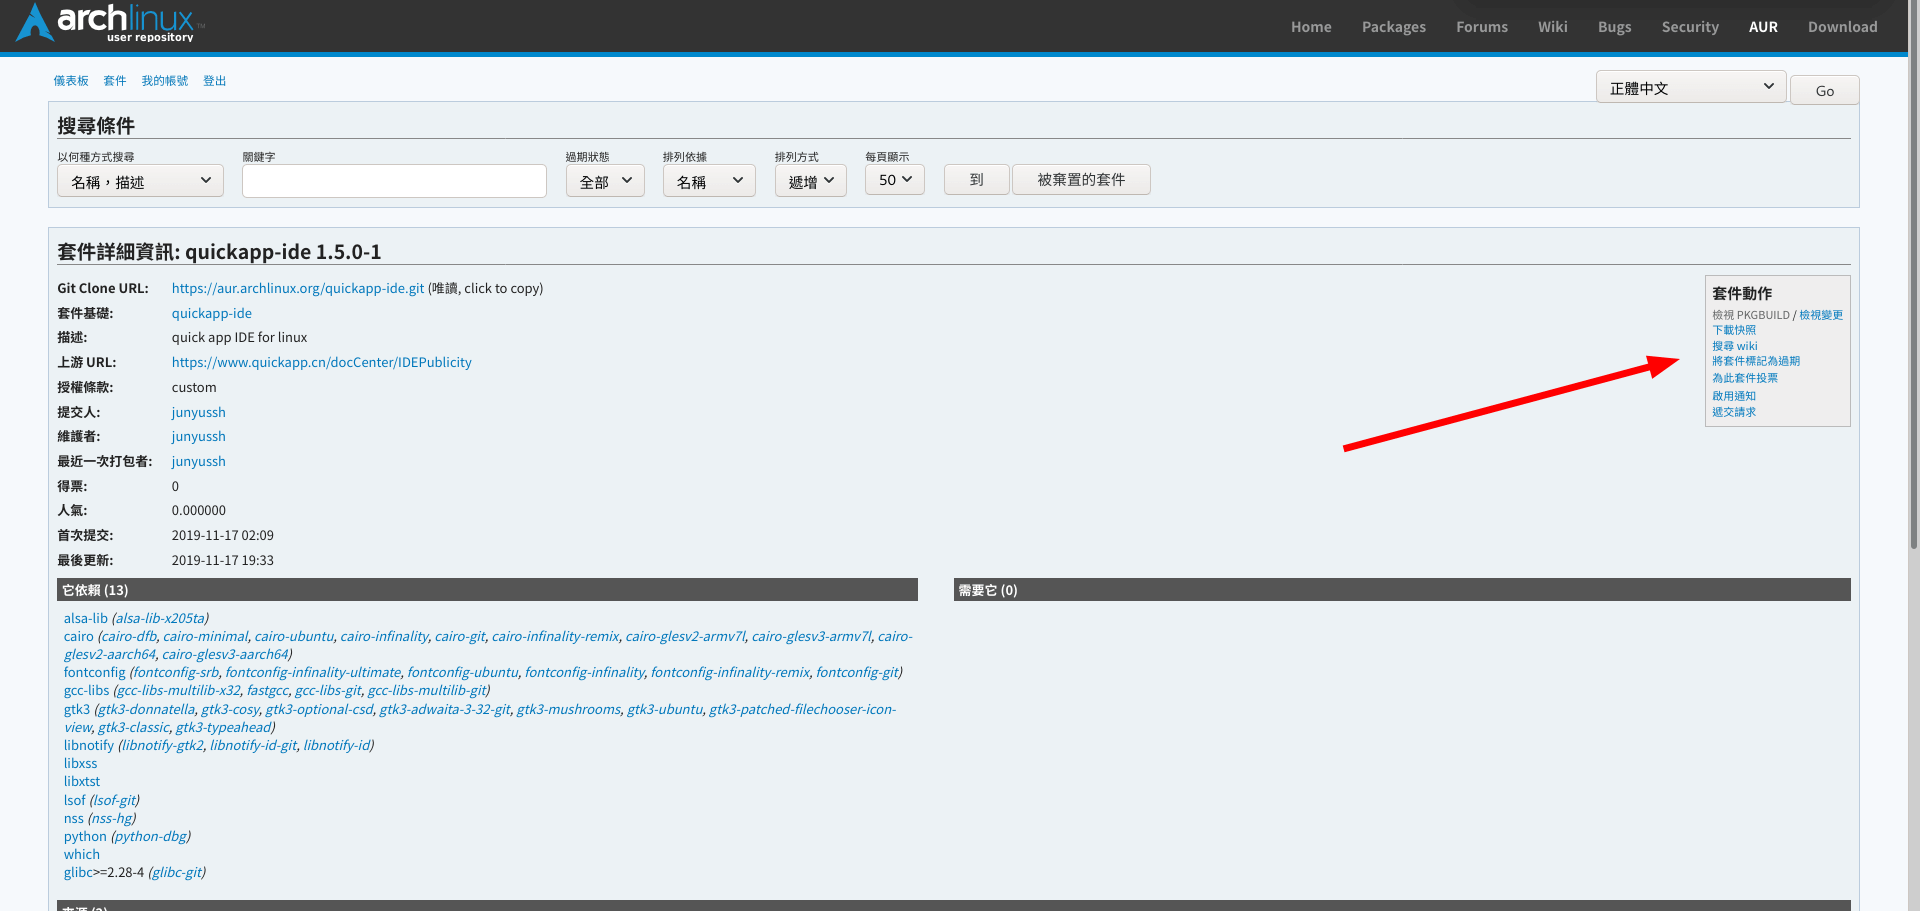Select the AUR nav item

click(x=1763, y=27)
